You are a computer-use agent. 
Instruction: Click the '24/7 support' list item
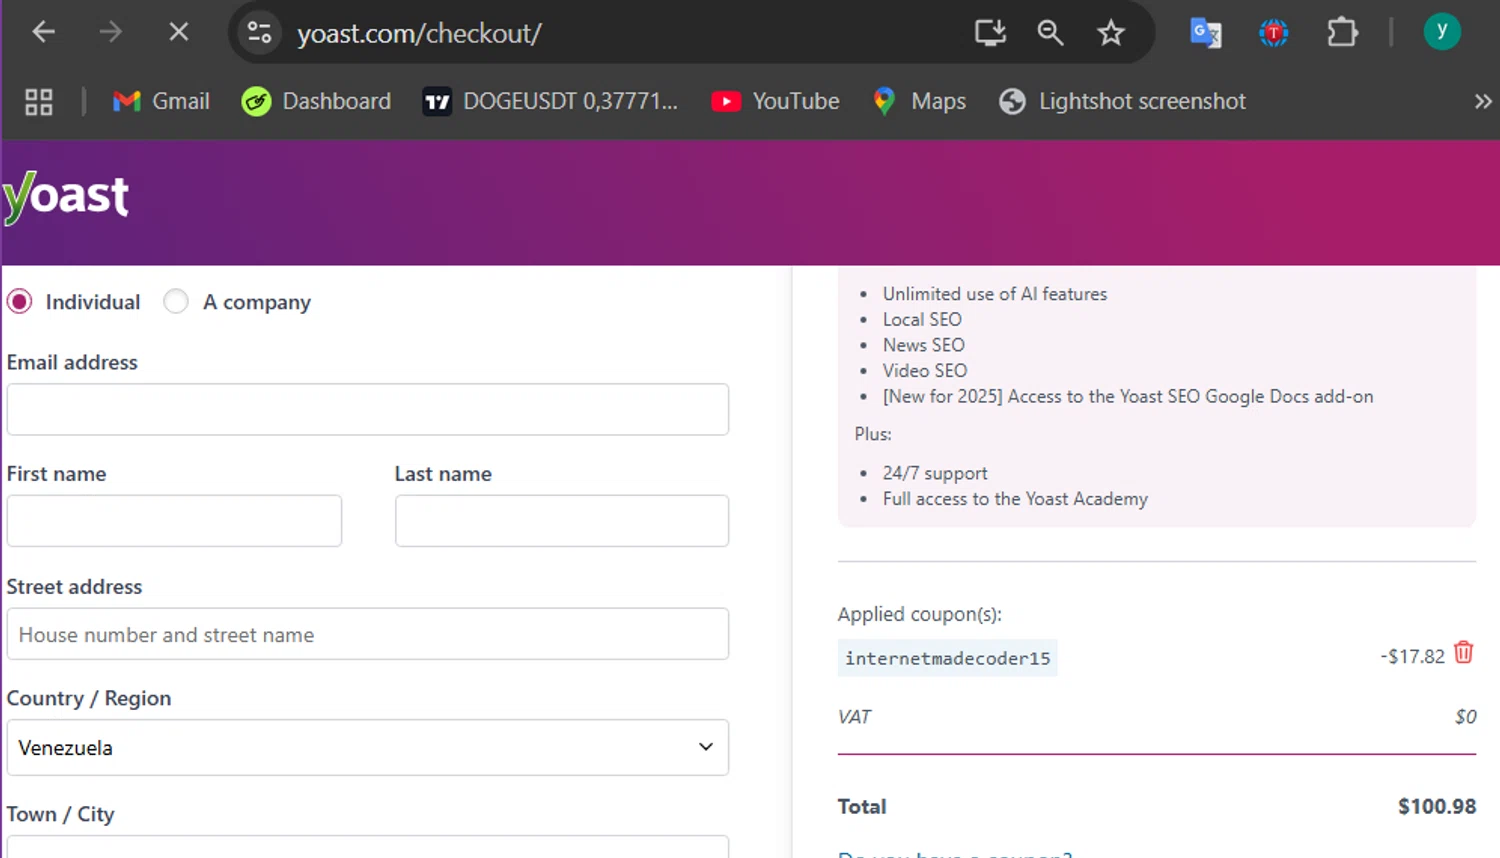pyautogui.click(x=935, y=473)
